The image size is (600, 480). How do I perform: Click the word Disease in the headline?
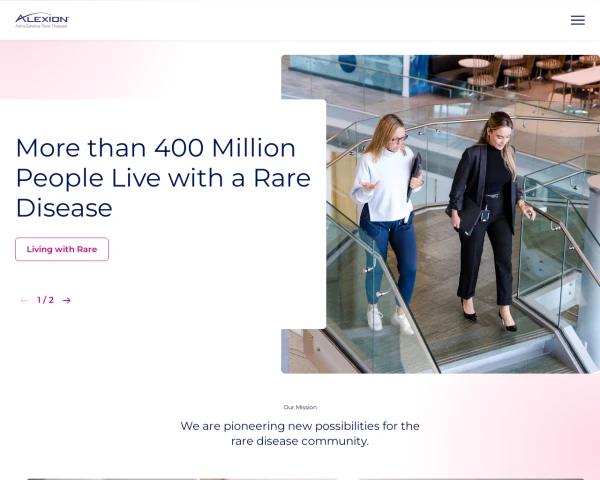(x=64, y=208)
